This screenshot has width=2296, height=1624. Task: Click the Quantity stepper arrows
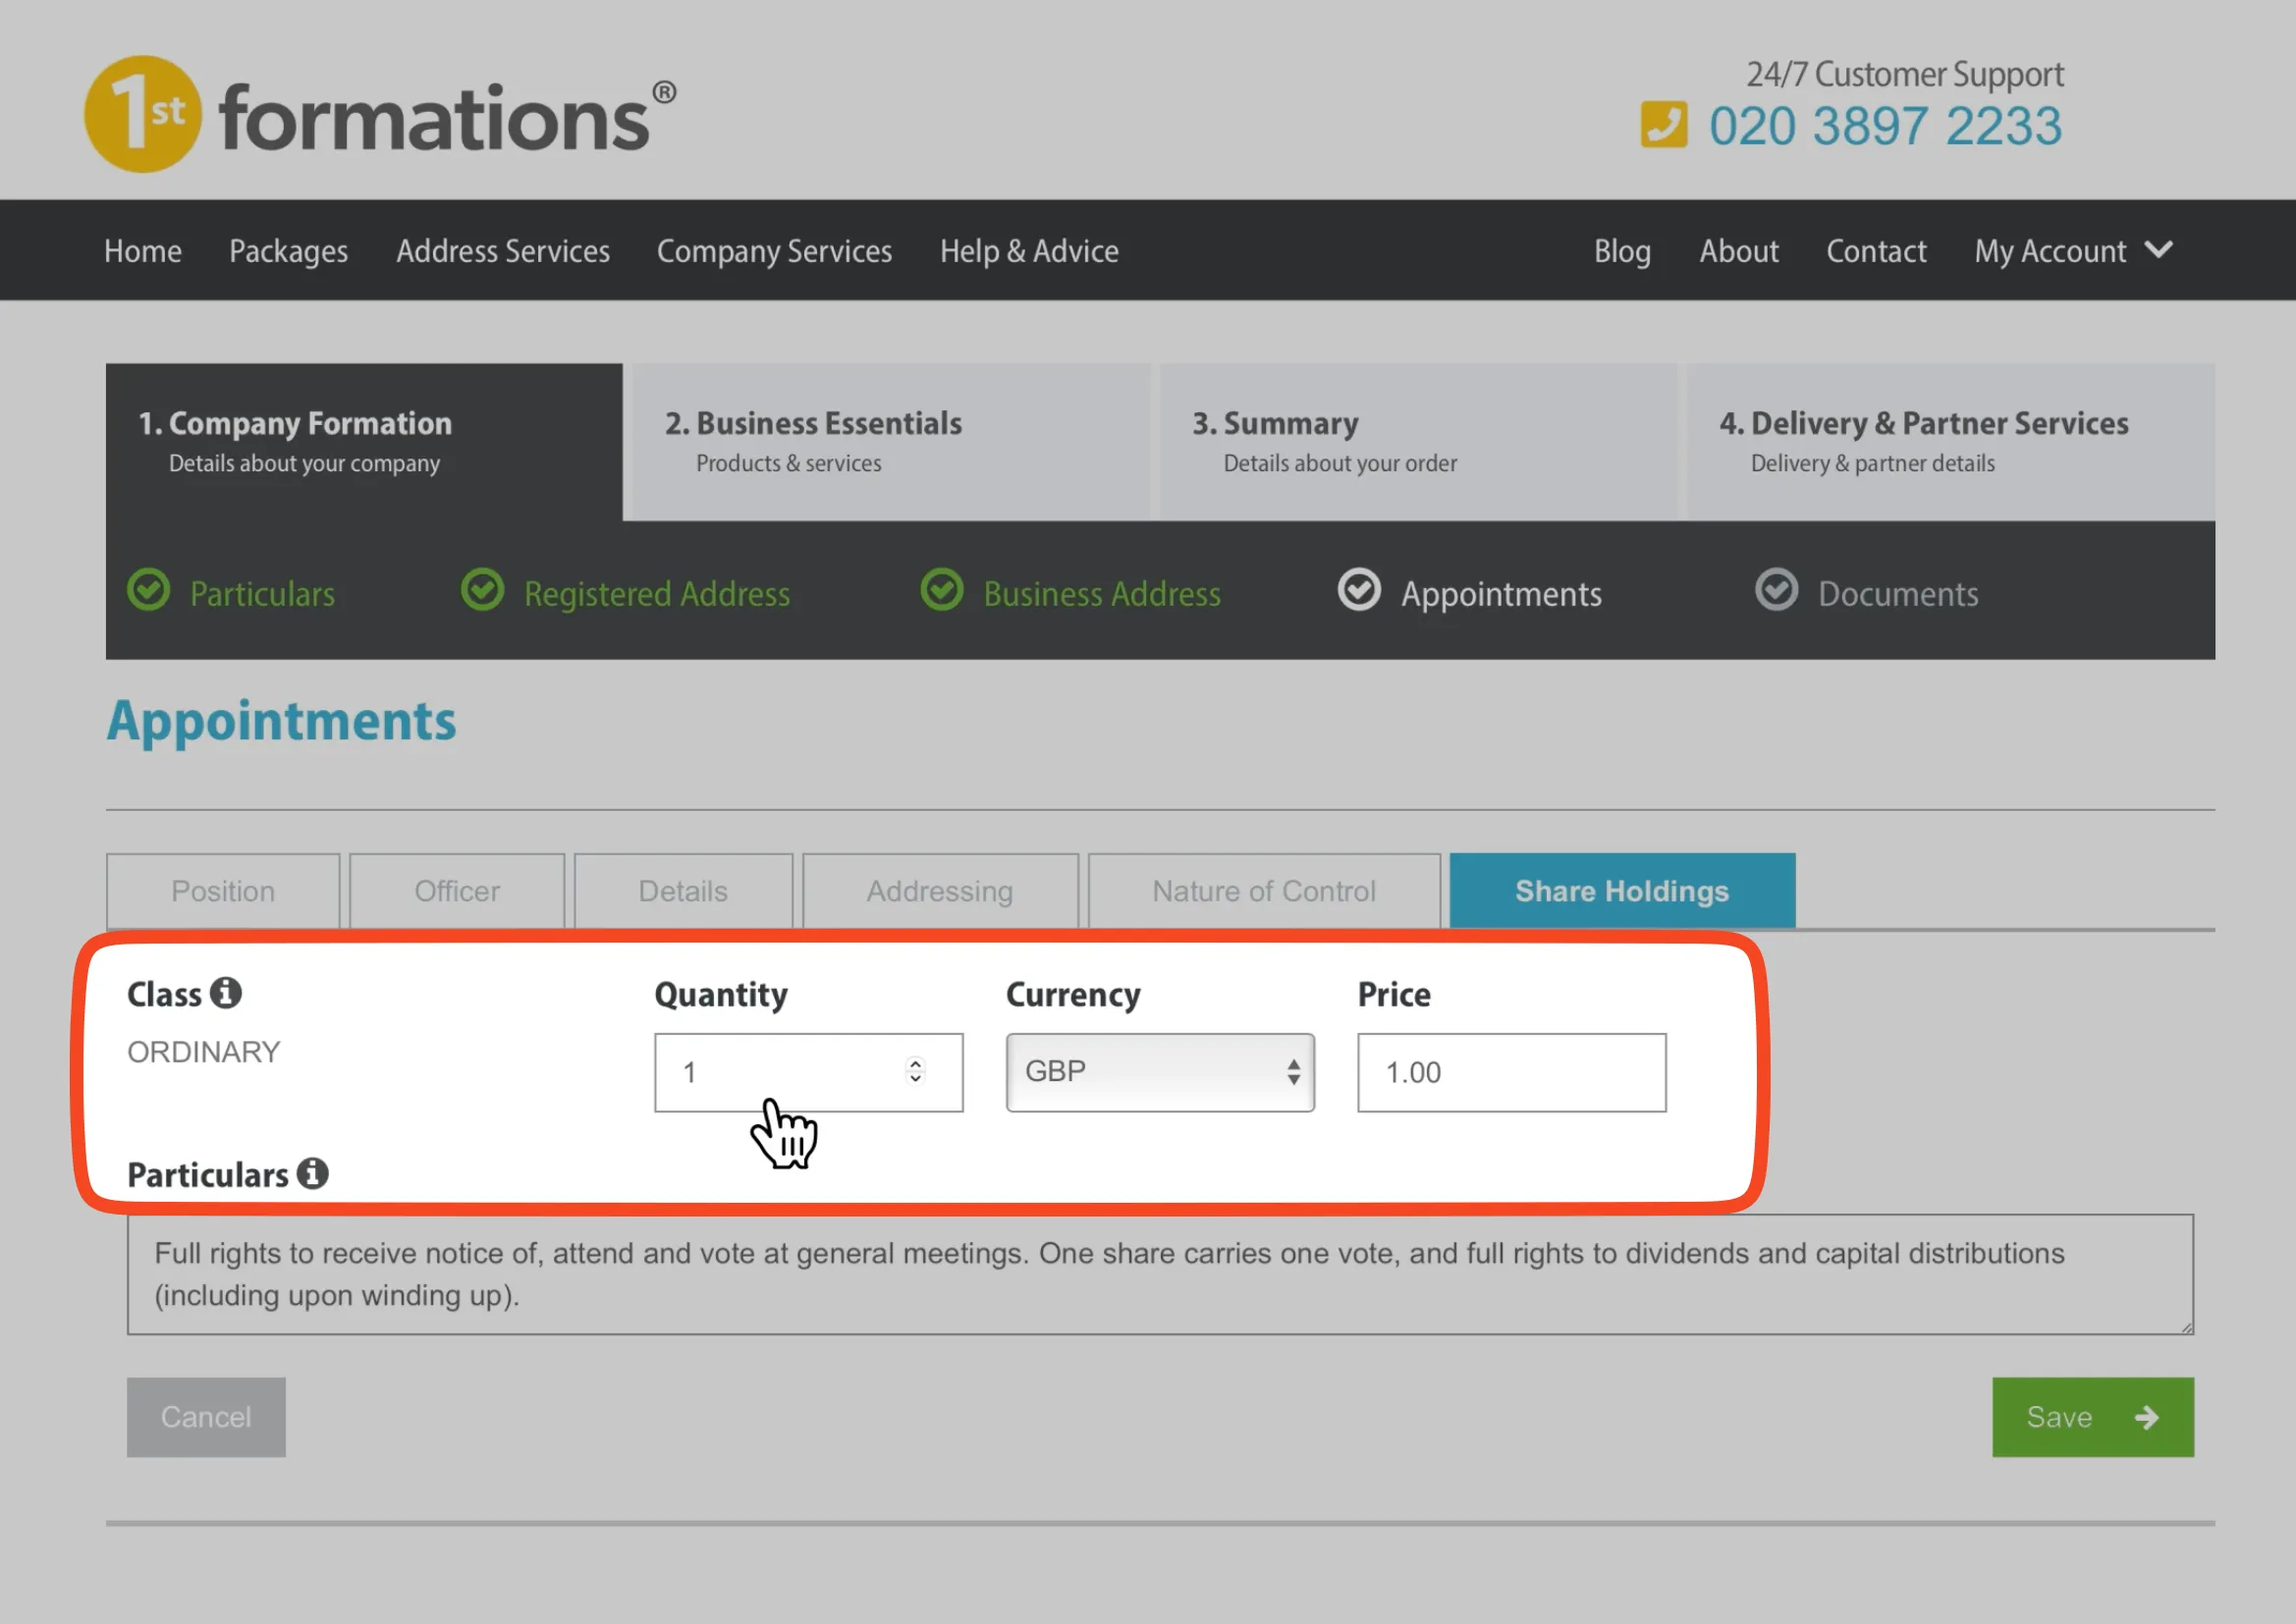[915, 1070]
